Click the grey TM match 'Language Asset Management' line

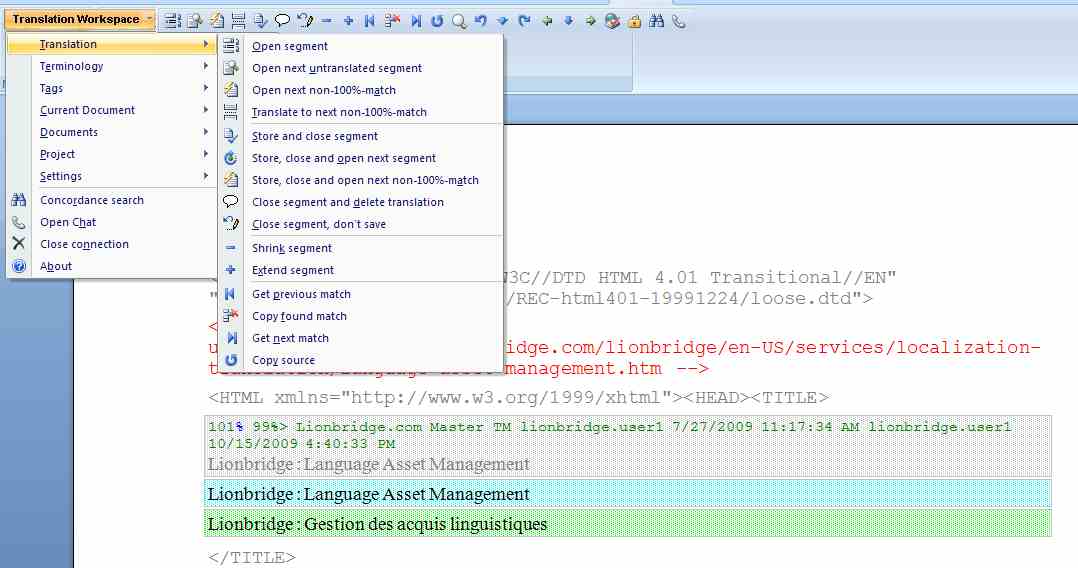417,465
